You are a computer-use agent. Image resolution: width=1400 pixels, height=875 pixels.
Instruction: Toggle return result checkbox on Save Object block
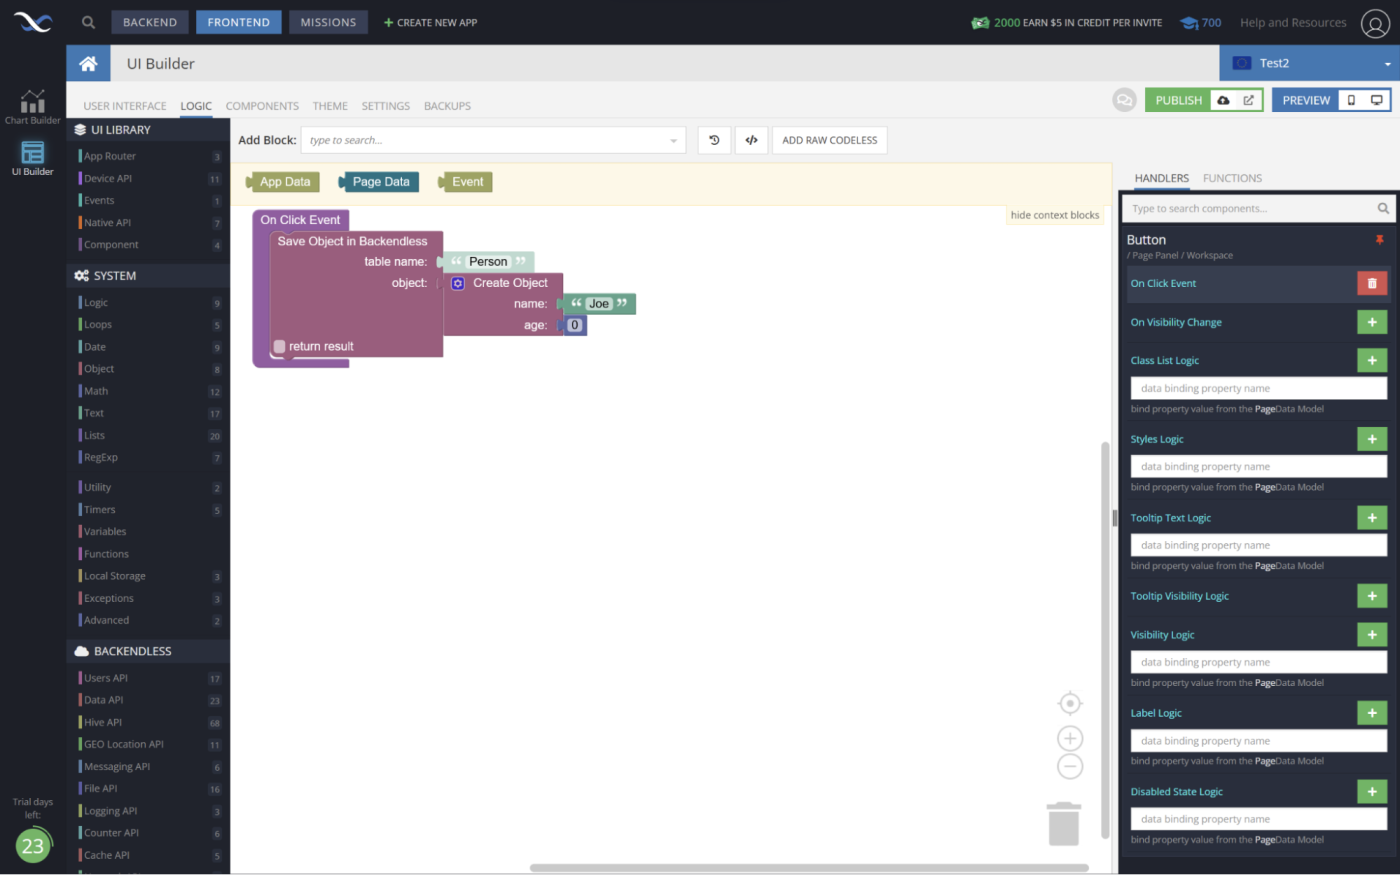278,346
